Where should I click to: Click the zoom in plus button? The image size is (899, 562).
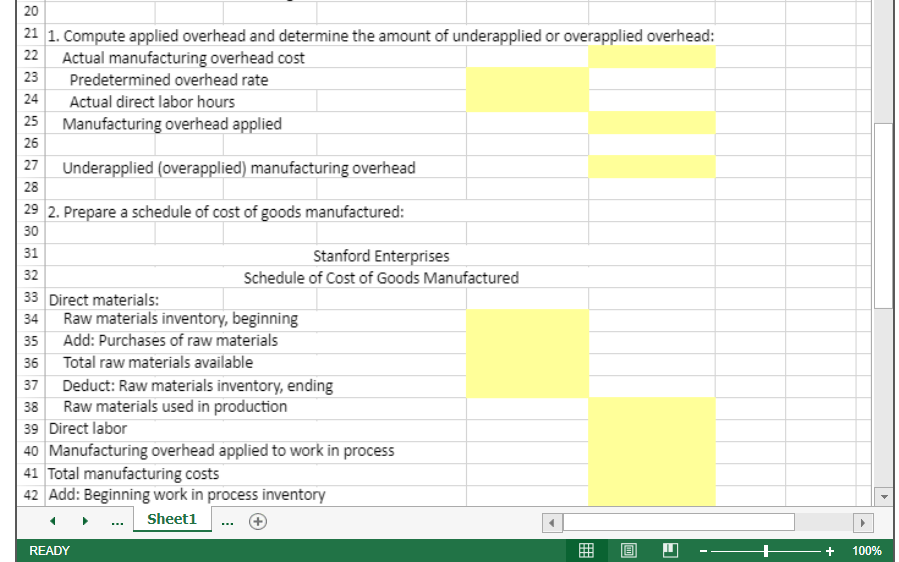(x=830, y=551)
